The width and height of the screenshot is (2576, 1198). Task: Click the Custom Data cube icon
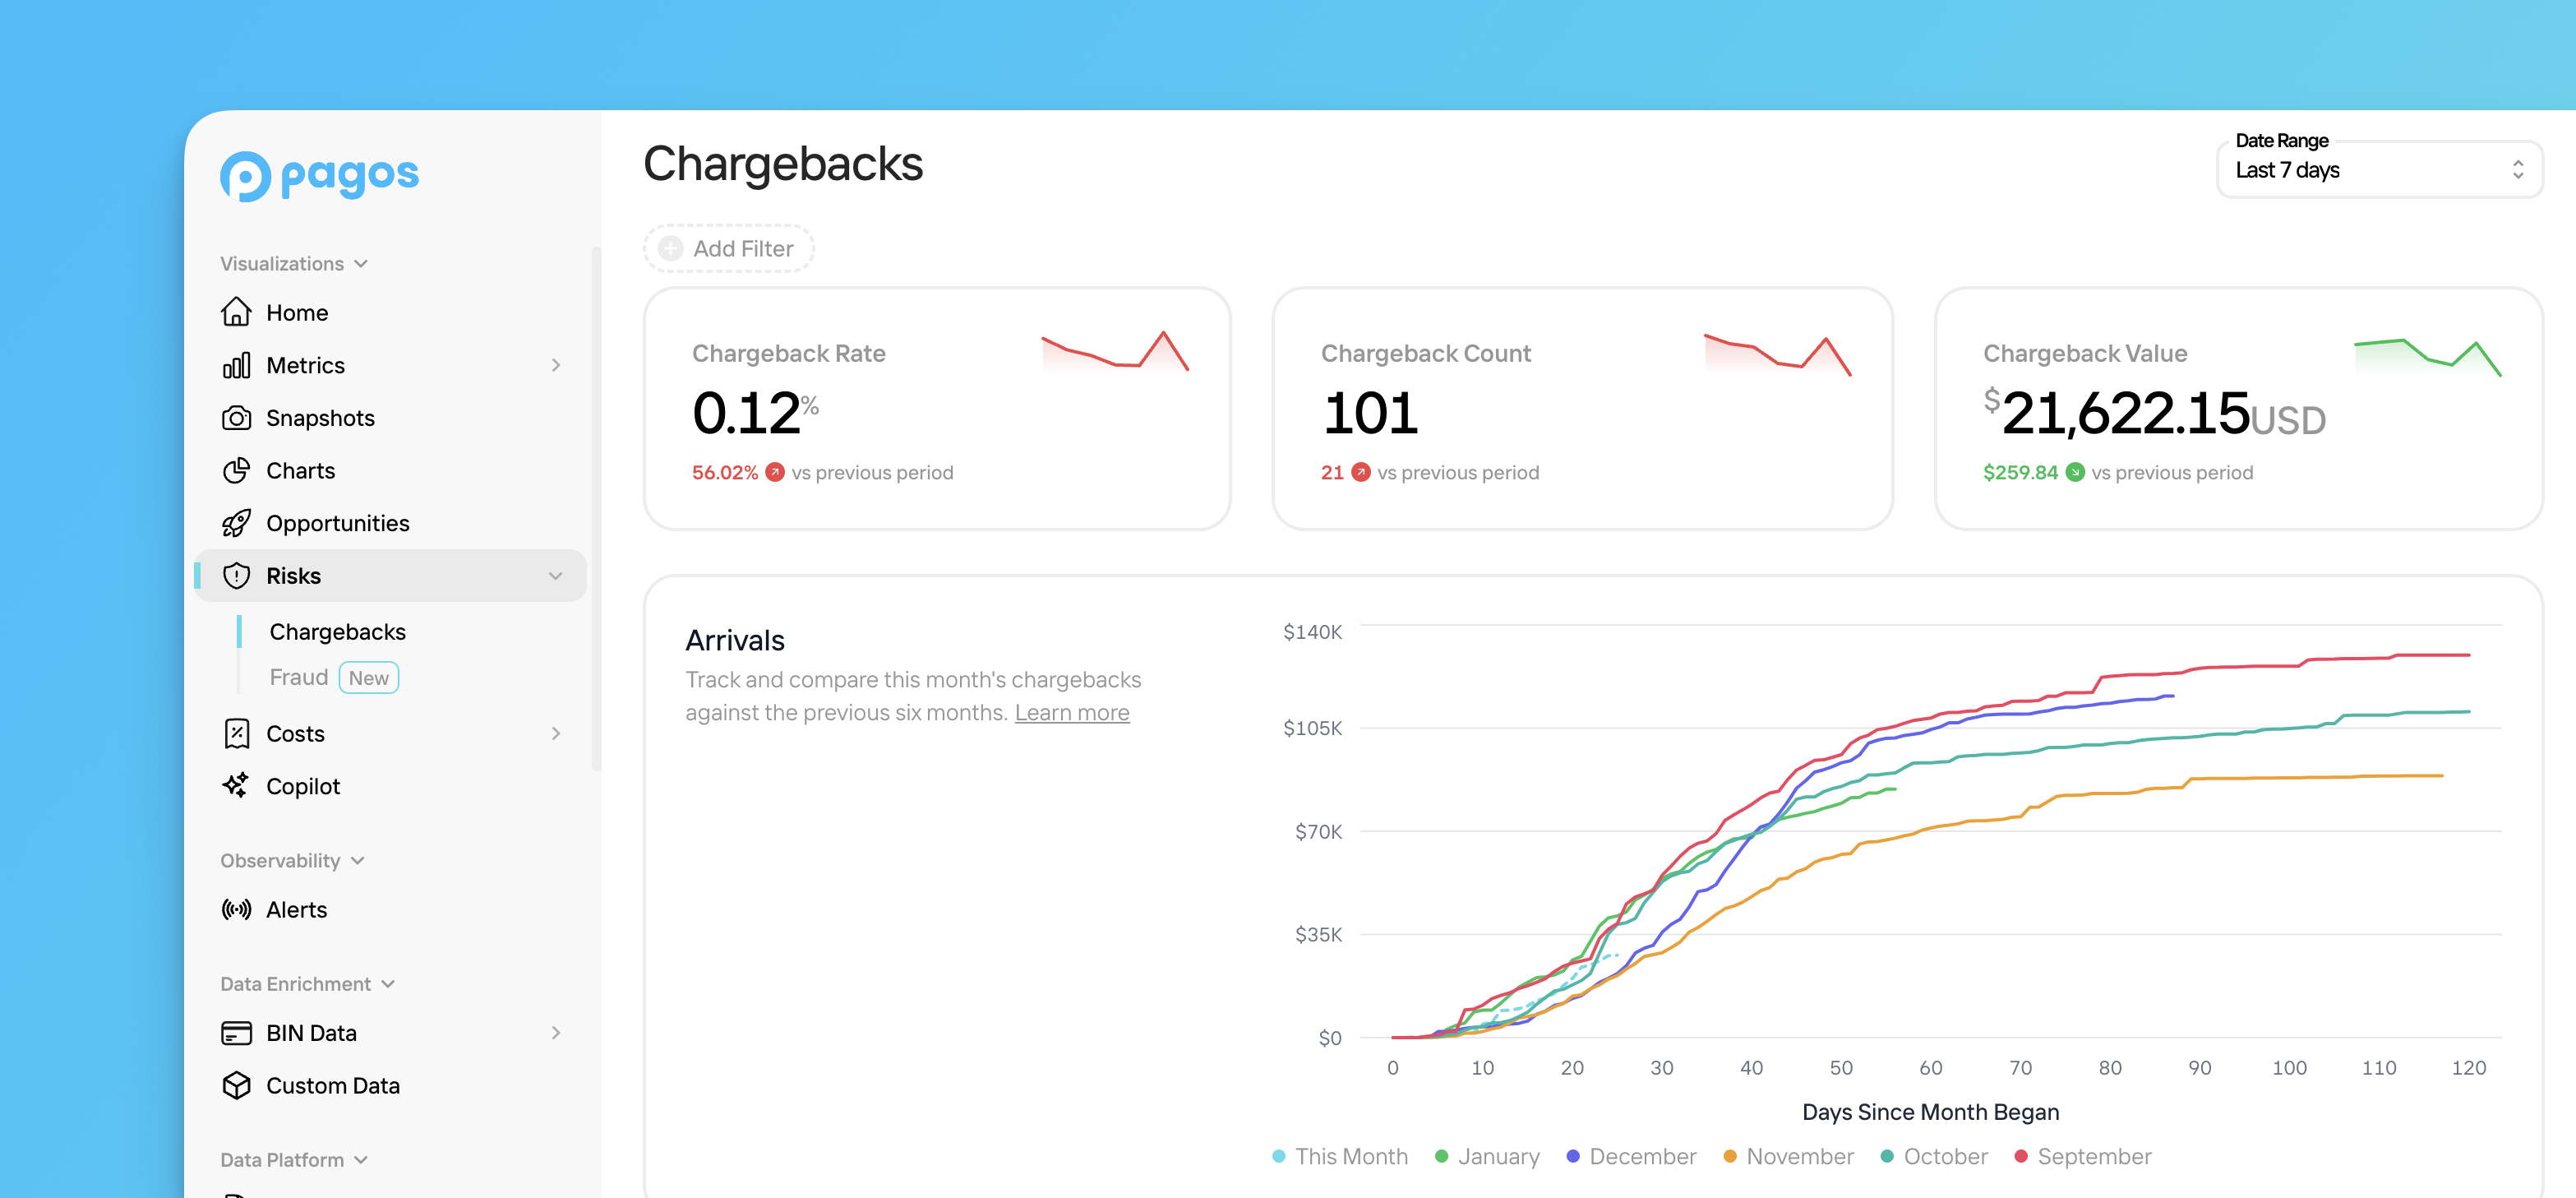click(236, 1085)
